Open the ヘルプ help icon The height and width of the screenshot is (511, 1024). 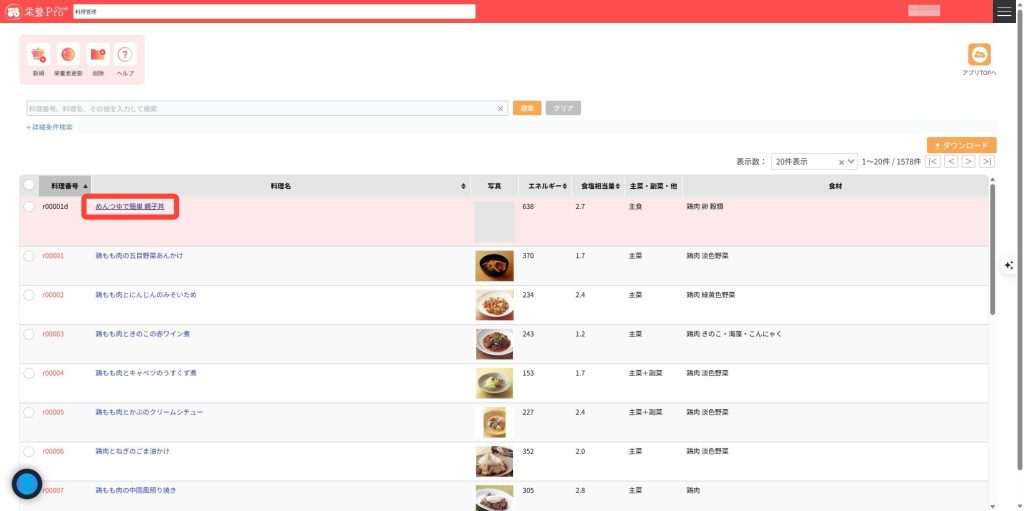pos(125,55)
